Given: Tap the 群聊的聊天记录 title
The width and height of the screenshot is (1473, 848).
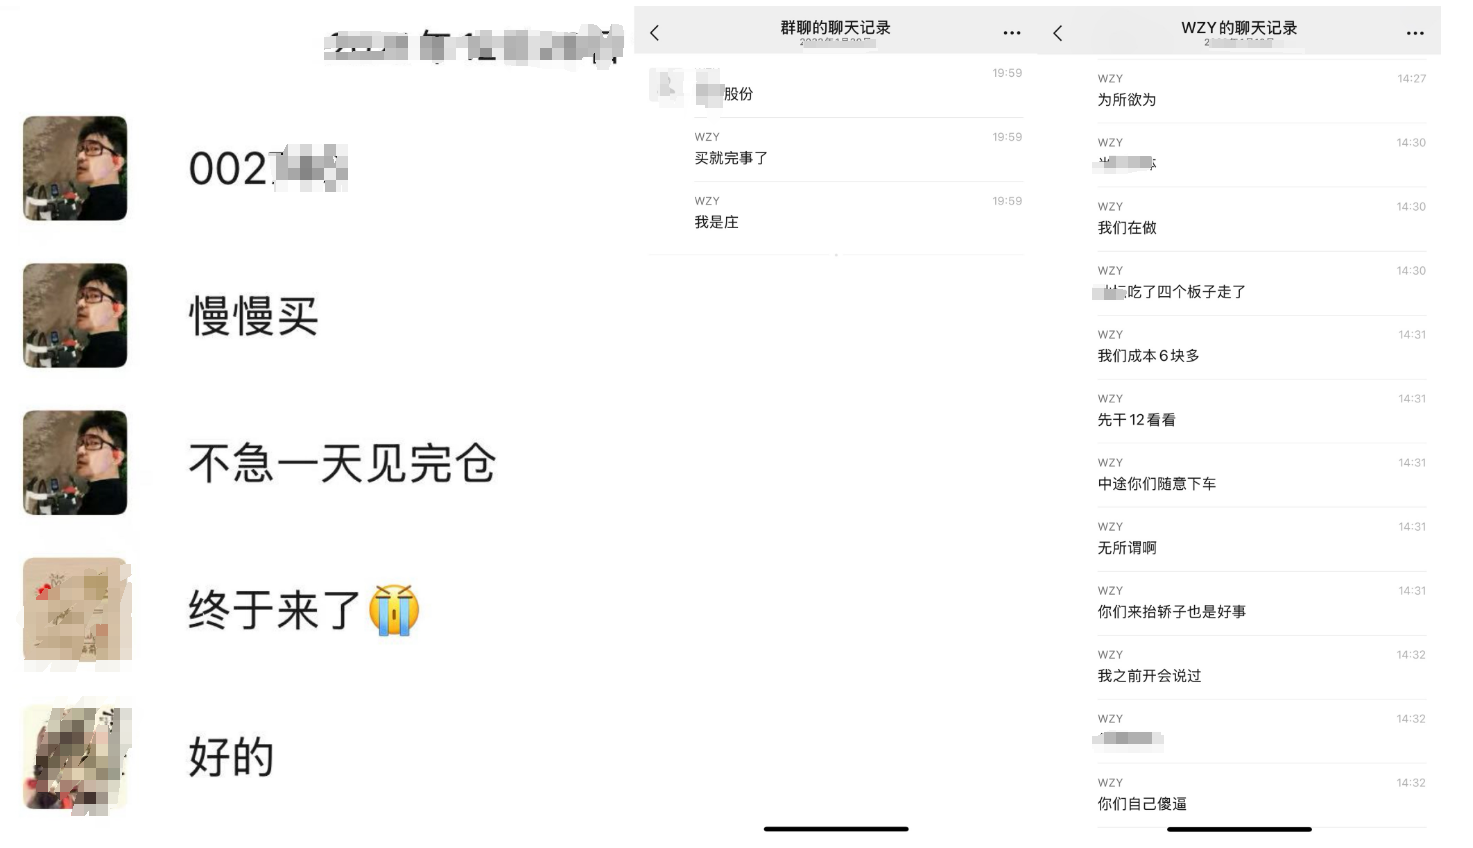Looking at the screenshot, I should [835, 28].
